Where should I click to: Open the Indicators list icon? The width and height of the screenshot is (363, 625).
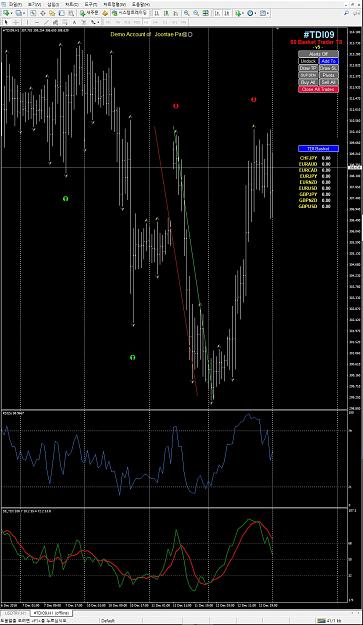coord(238,13)
